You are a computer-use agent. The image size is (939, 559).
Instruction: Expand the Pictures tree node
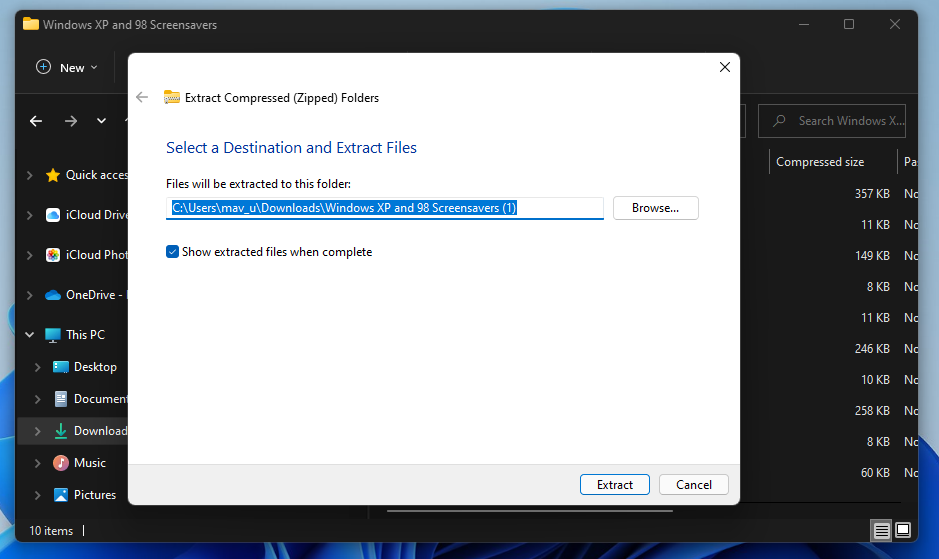click(x=37, y=495)
